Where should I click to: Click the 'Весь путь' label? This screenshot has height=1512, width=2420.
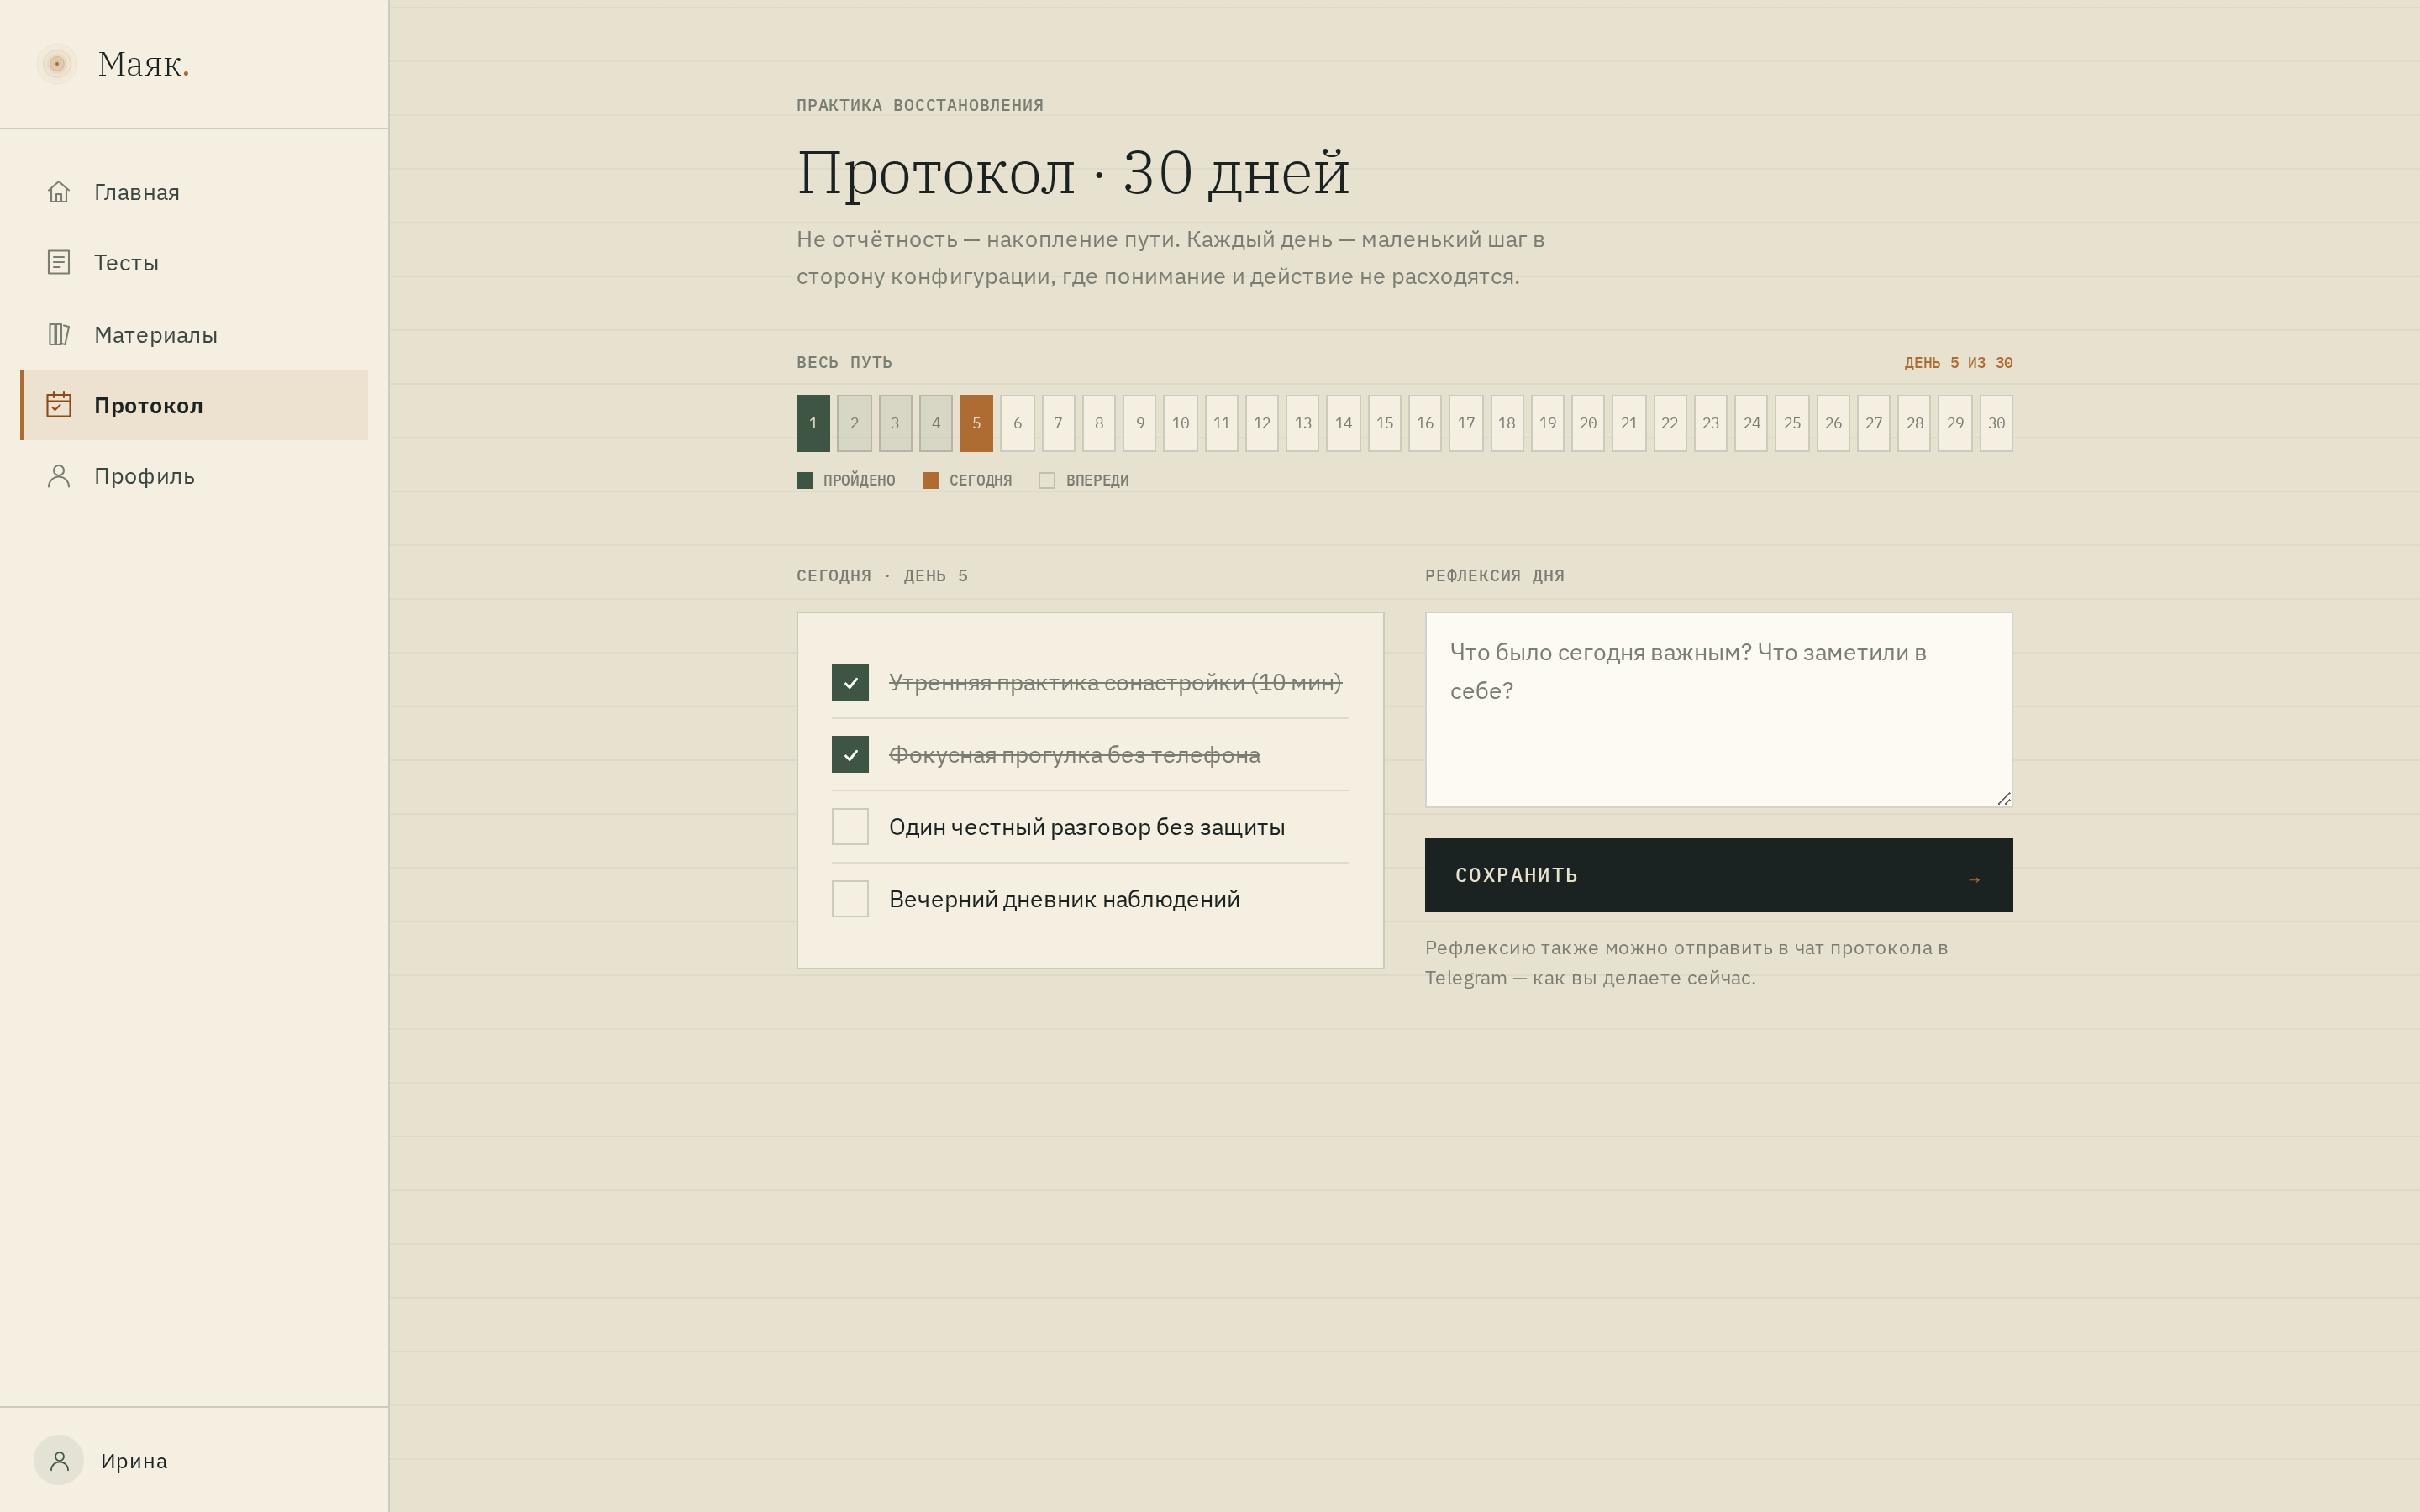click(x=844, y=363)
